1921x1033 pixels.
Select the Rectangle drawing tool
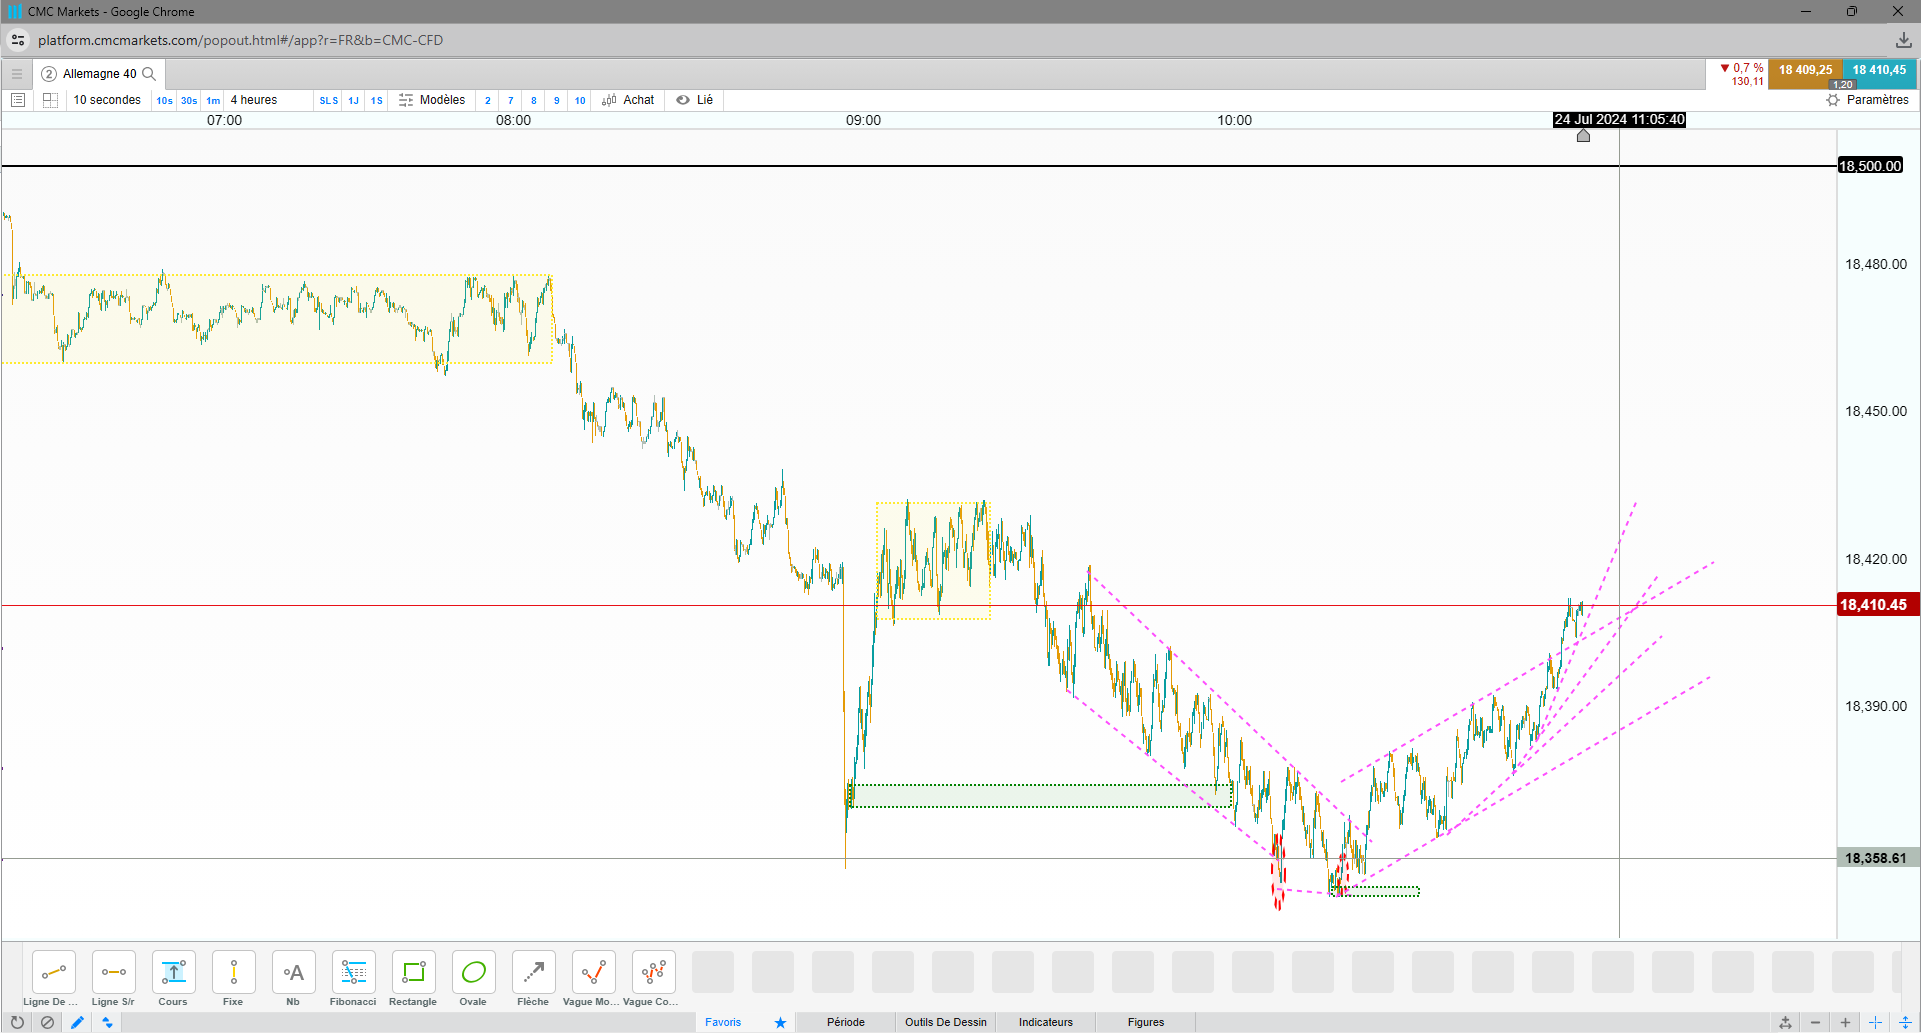pos(413,973)
